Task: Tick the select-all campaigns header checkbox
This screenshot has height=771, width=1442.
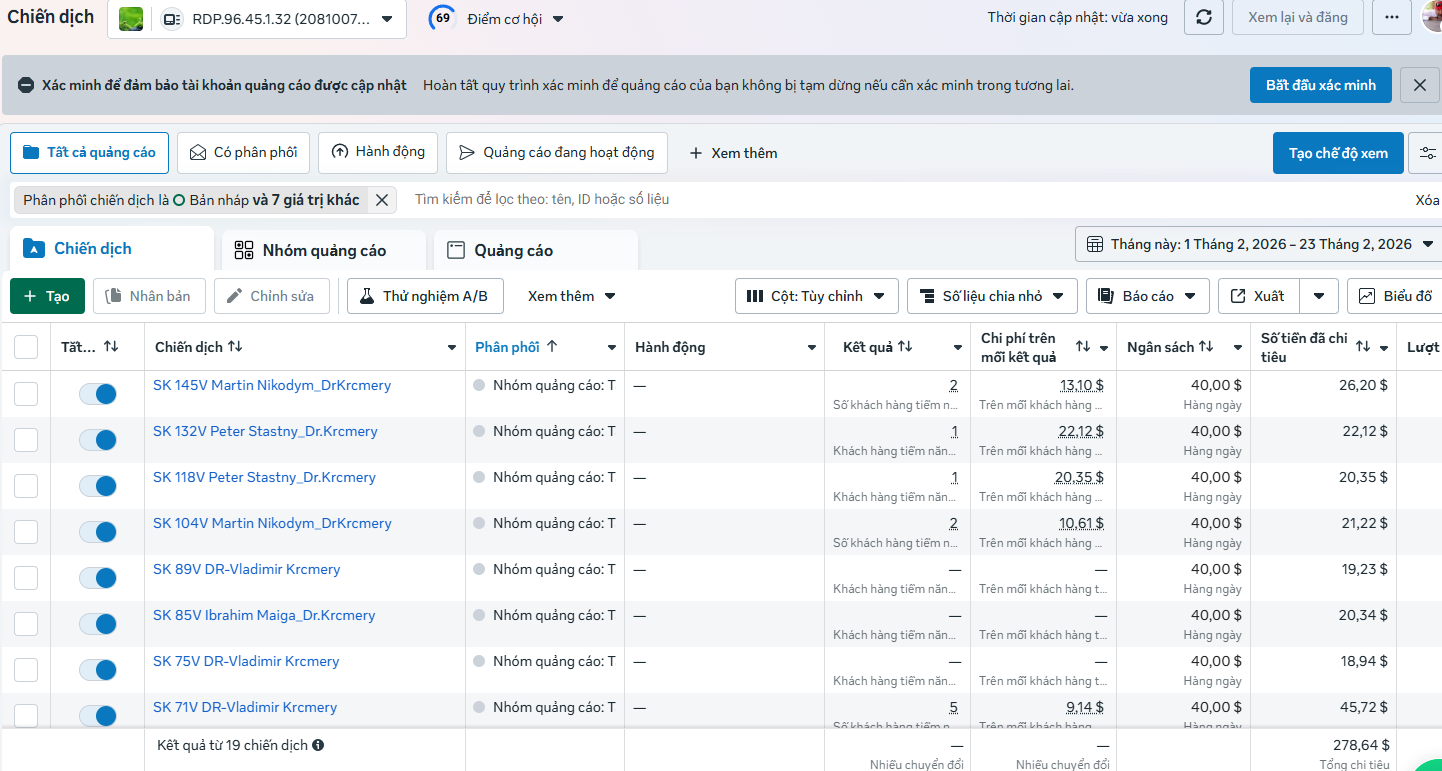Action: click(26, 347)
